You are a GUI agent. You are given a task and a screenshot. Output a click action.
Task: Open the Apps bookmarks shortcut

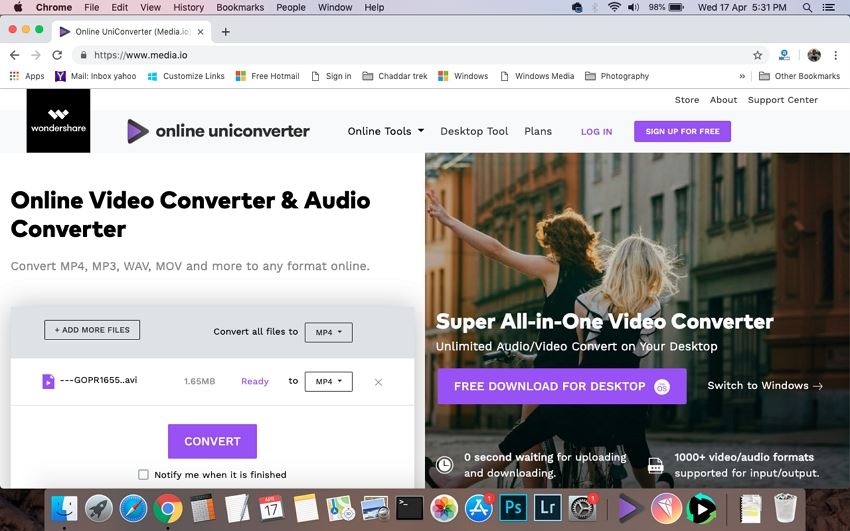[x=27, y=76]
